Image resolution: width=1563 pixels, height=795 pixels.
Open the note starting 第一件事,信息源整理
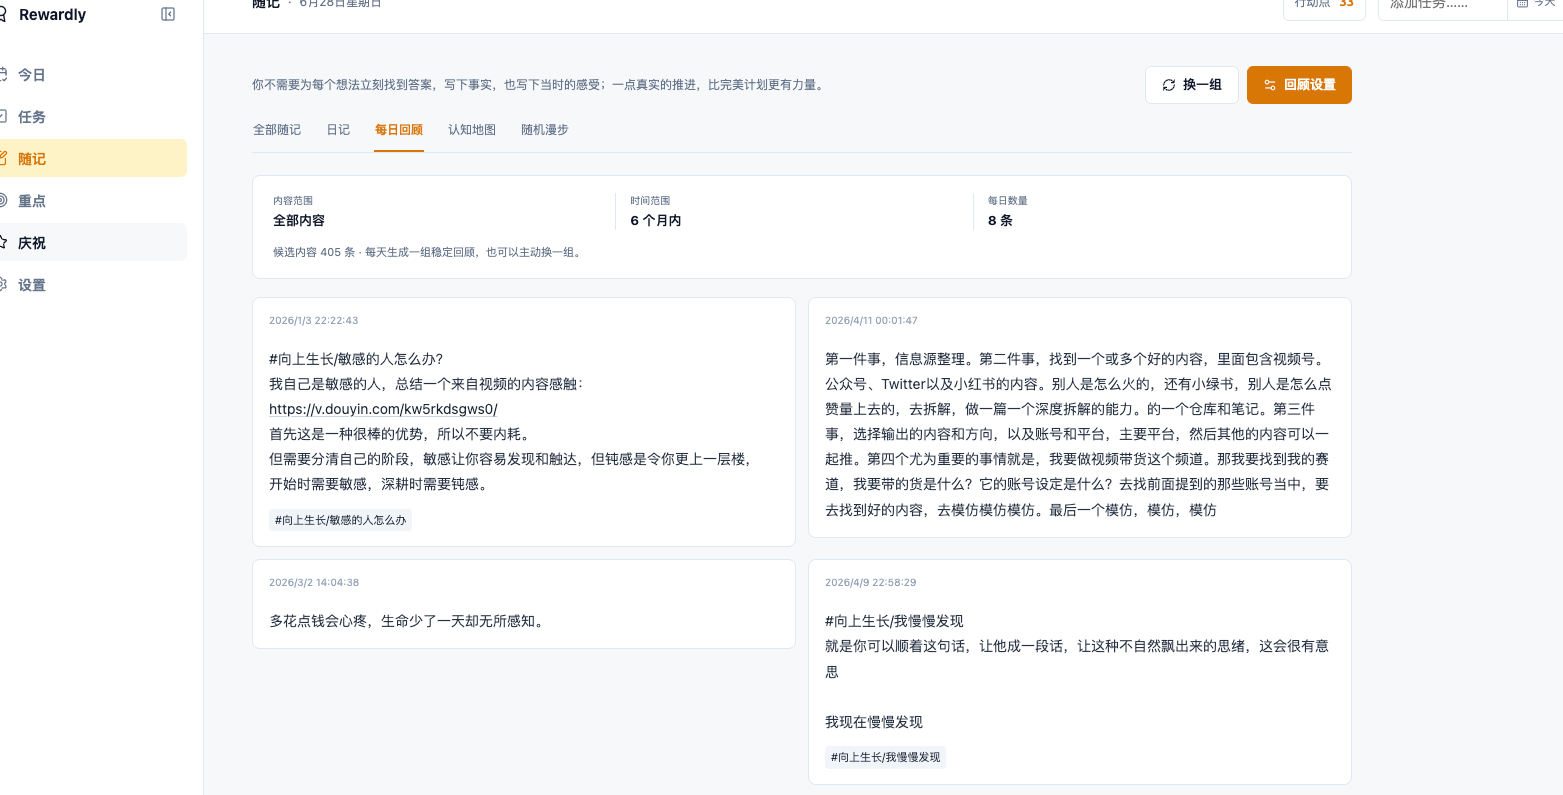coord(1080,417)
